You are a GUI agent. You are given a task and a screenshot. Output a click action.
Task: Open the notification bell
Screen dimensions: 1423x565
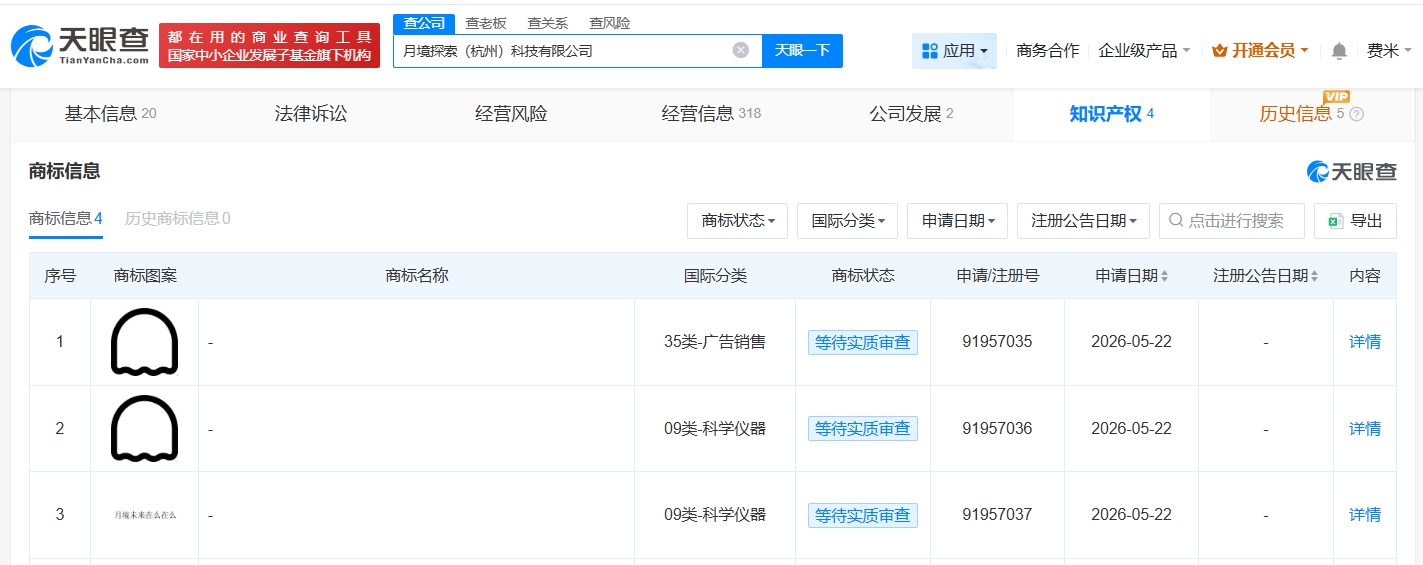click(x=1339, y=51)
